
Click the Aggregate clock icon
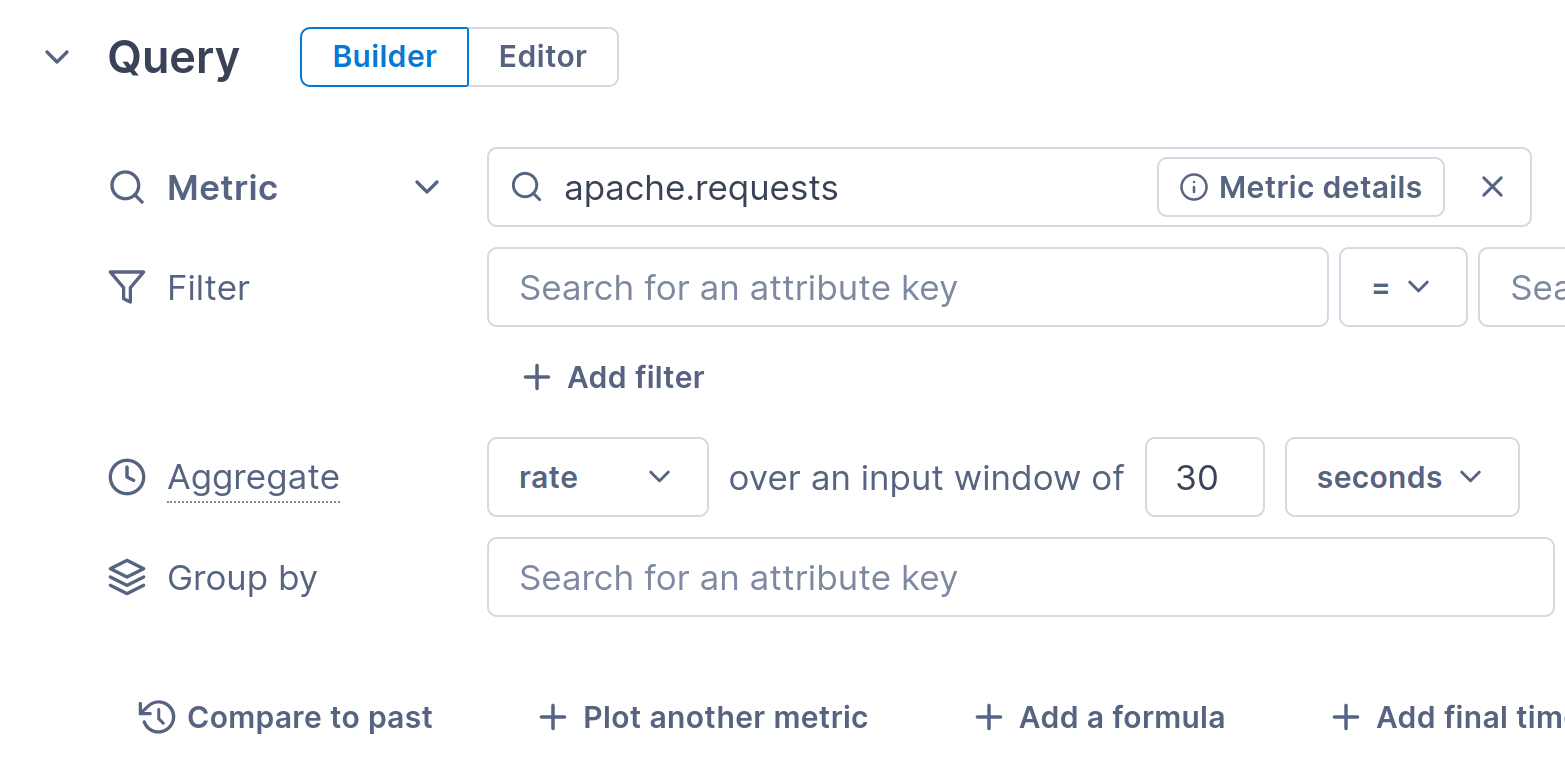click(x=127, y=477)
